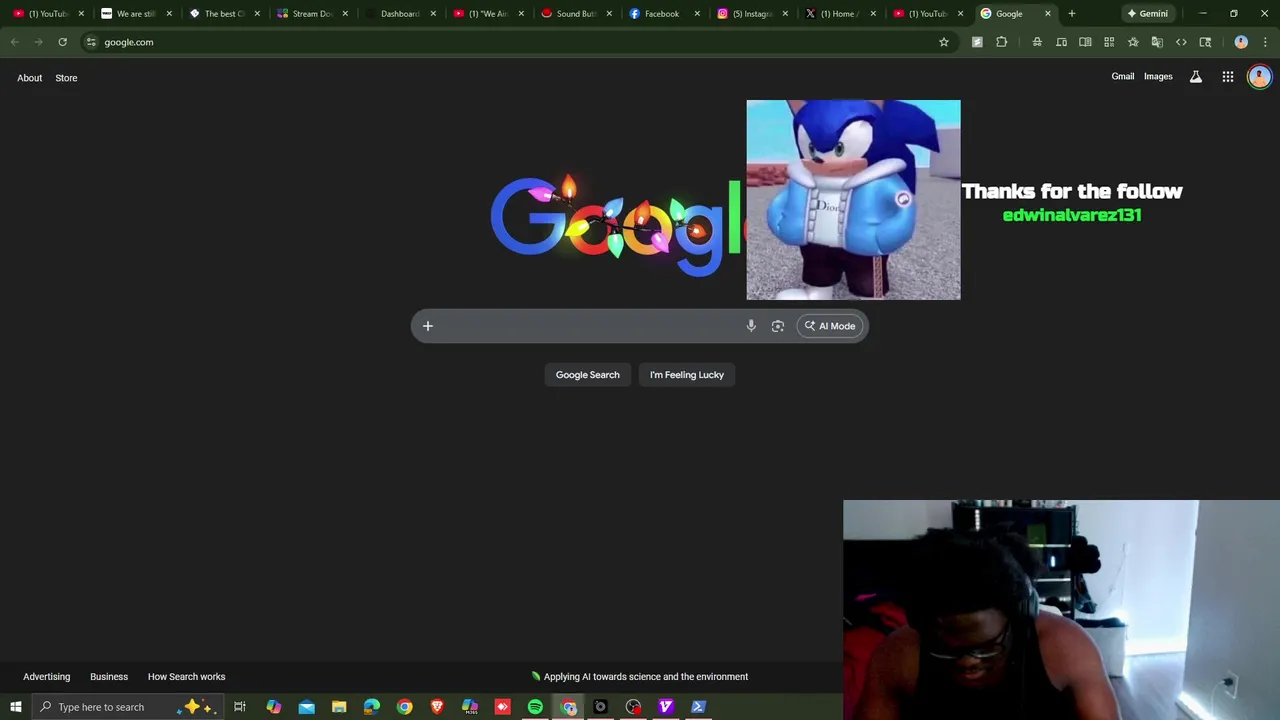Open Task View on taskbar
Screen dimensions: 1280x720
point(240,707)
